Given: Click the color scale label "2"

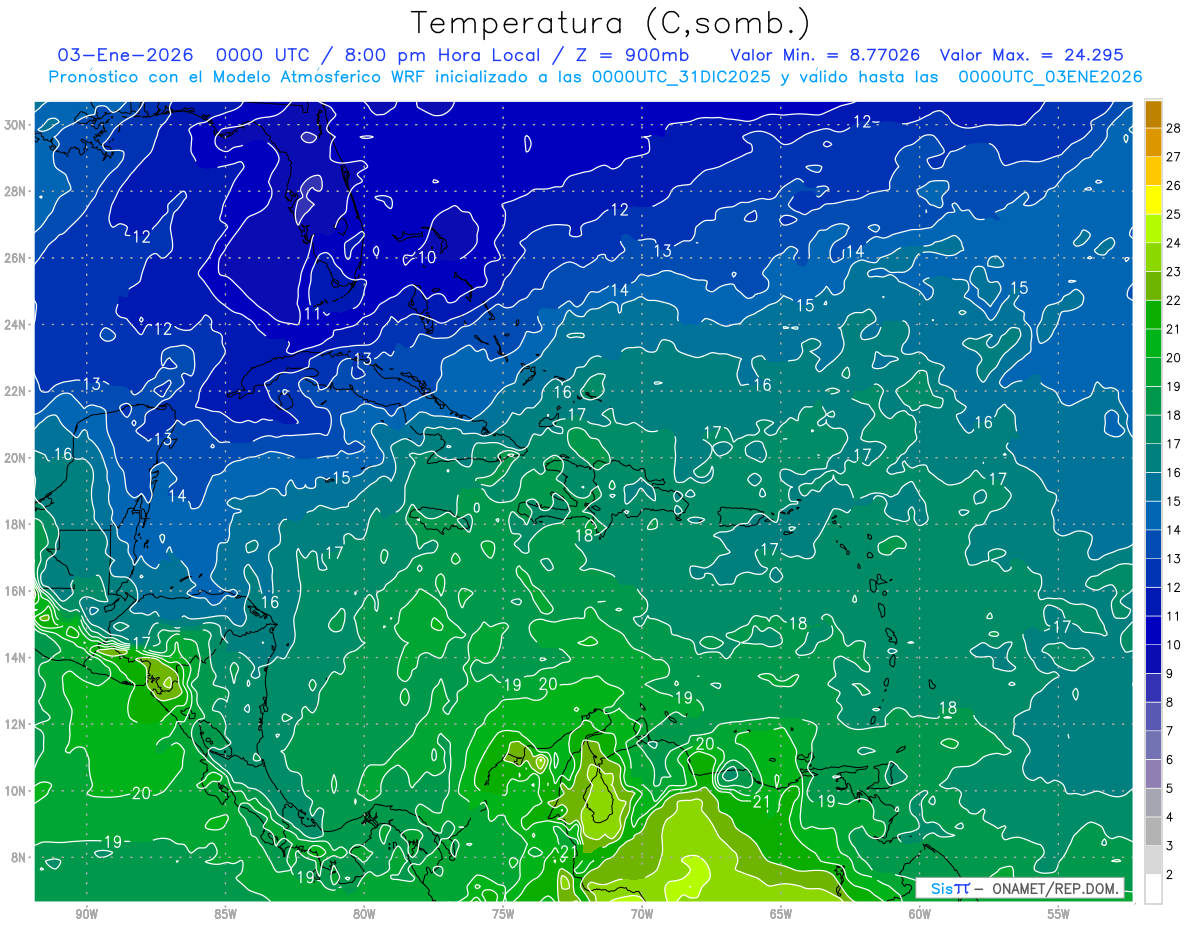Looking at the screenshot, I should pyautogui.click(x=1170, y=875).
